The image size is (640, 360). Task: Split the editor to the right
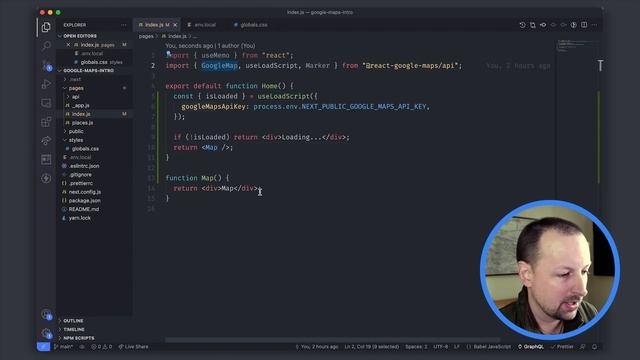point(584,25)
